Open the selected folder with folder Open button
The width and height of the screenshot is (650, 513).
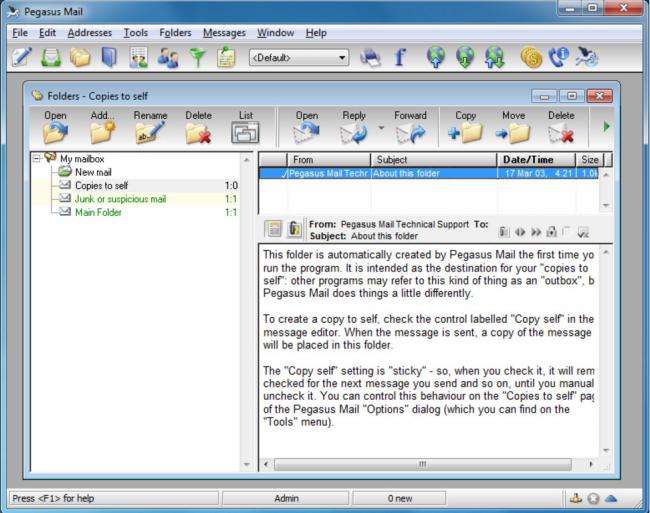click(56, 127)
